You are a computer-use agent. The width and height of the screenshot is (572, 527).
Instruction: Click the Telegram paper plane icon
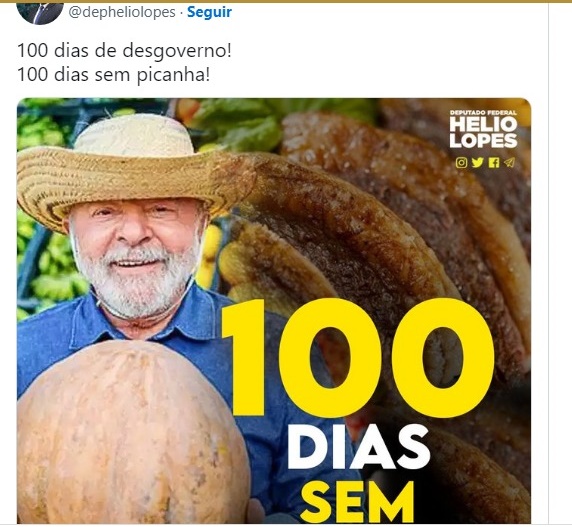509,162
